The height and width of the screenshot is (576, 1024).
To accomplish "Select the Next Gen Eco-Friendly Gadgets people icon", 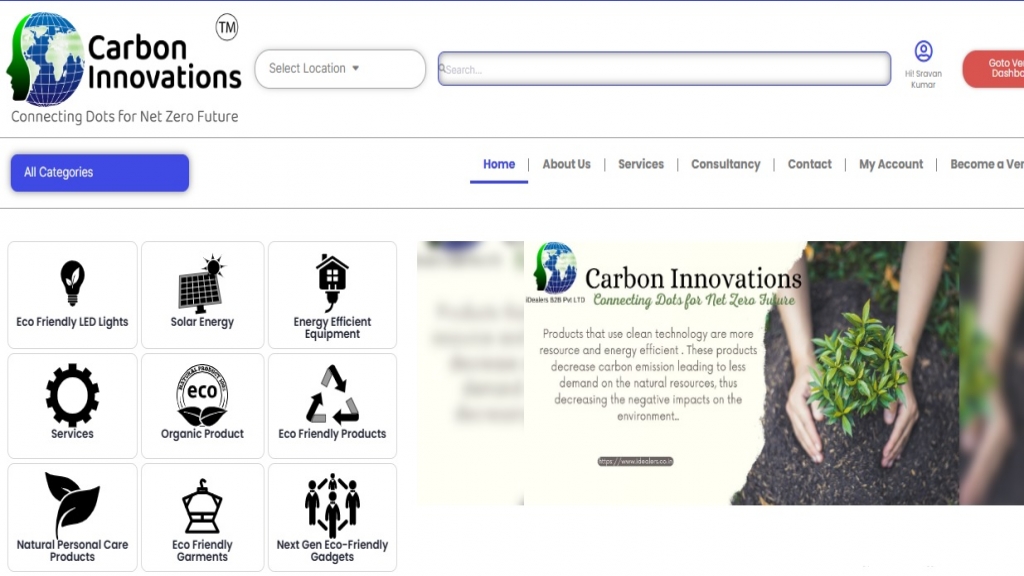I will (332, 505).
